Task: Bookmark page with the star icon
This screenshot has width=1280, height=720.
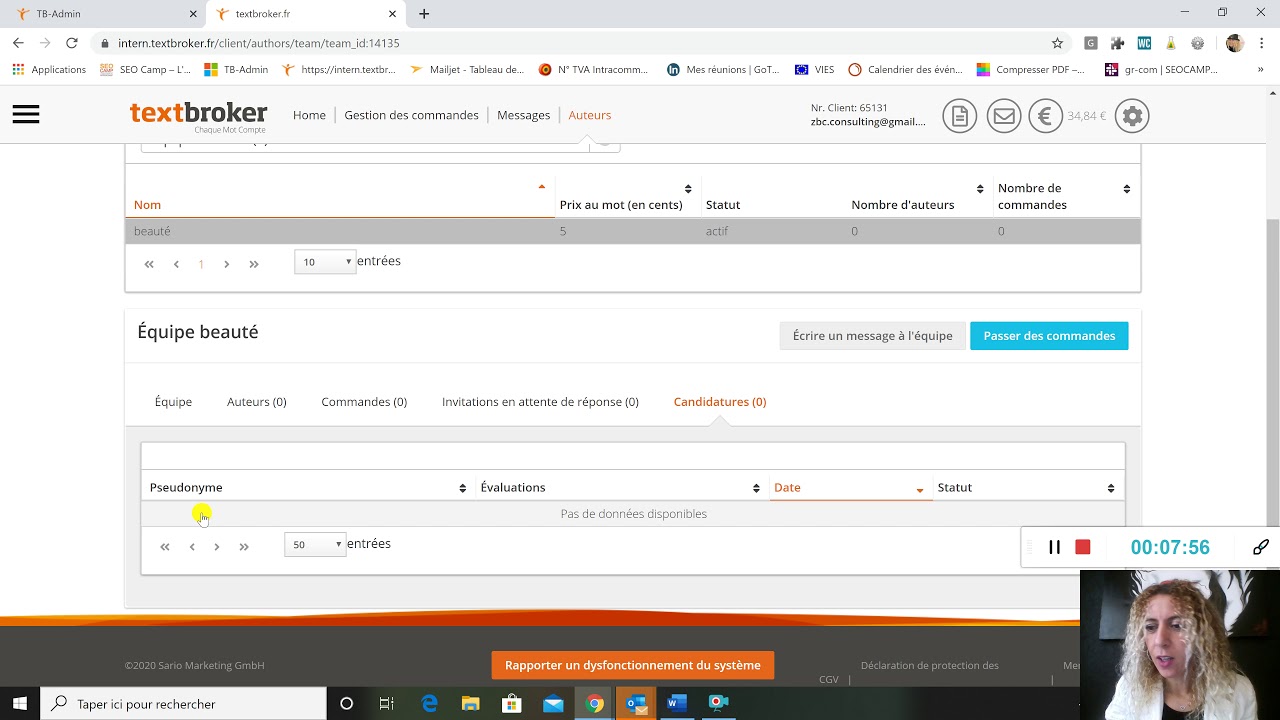Action: (1057, 43)
